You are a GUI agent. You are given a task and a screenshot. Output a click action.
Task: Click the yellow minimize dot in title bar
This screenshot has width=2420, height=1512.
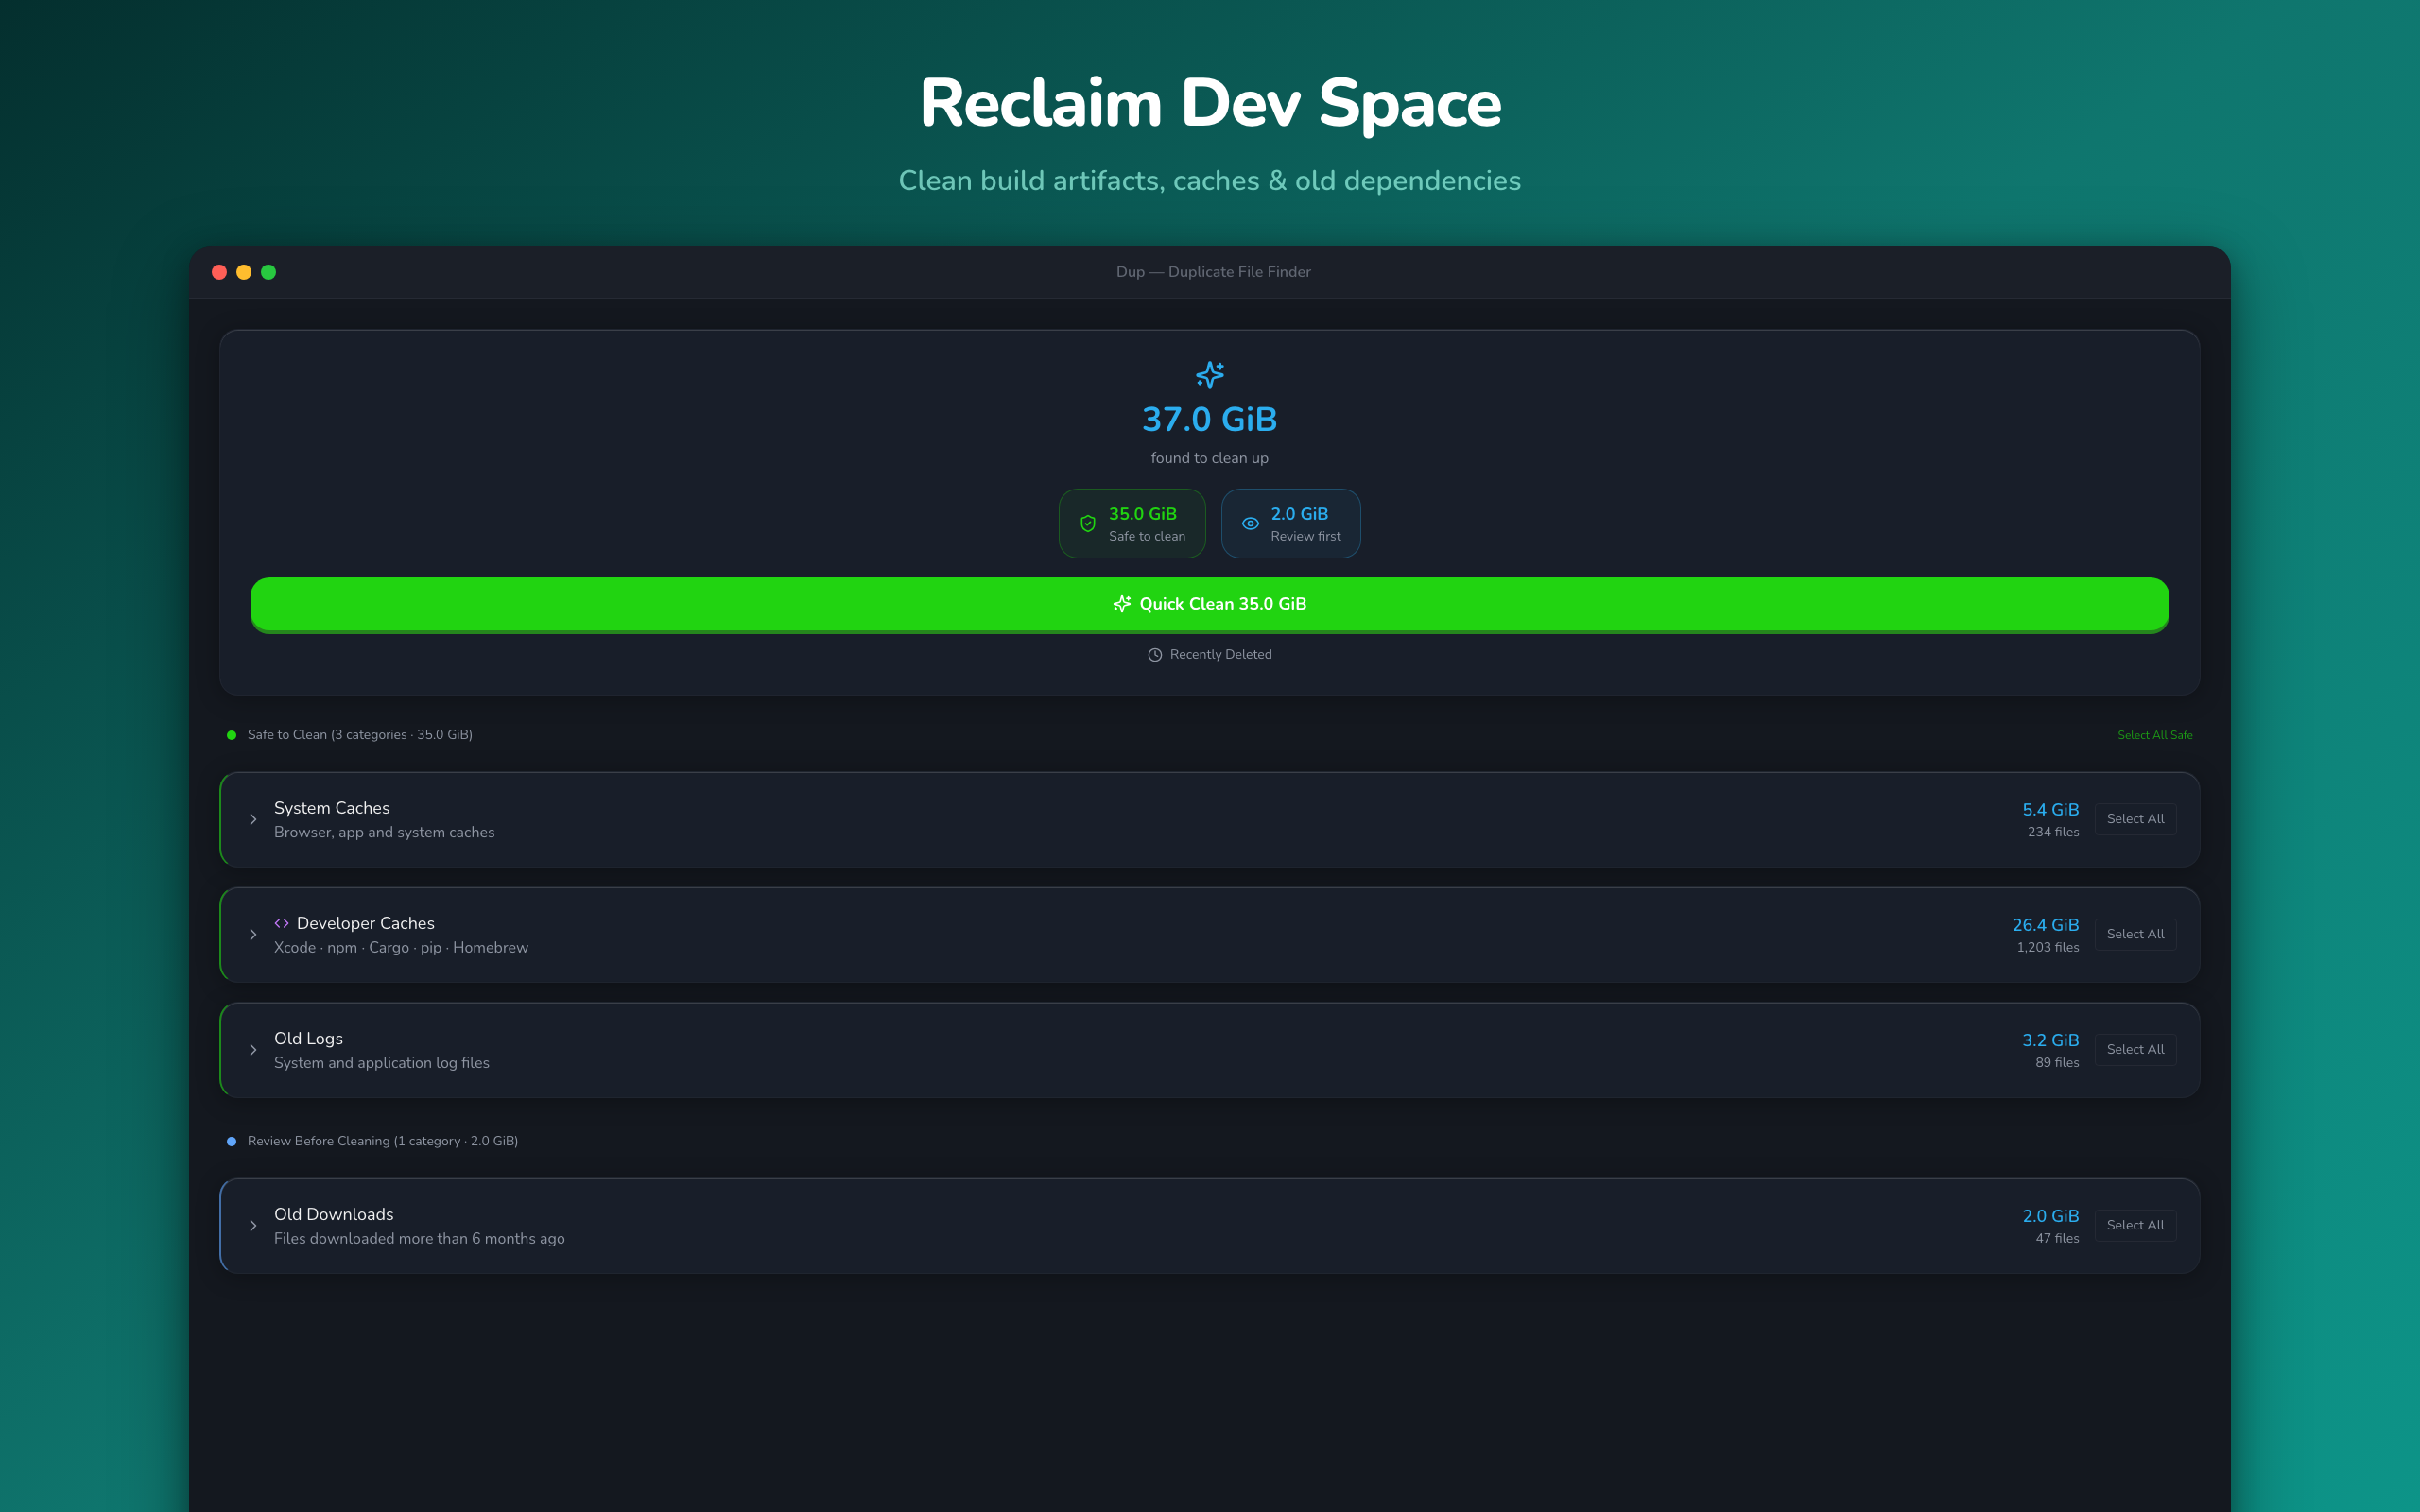tap(244, 271)
